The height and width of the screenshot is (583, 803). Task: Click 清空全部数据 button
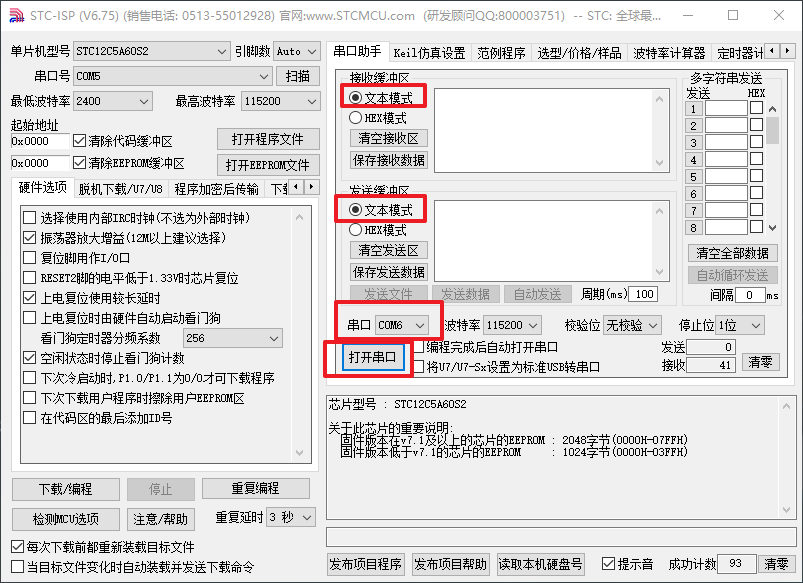tap(732, 253)
